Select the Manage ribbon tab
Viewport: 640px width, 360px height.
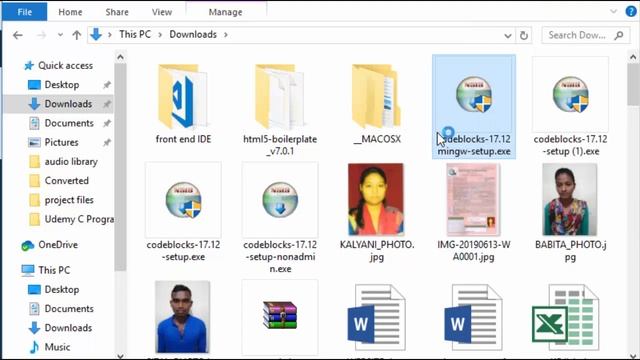coord(225,12)
